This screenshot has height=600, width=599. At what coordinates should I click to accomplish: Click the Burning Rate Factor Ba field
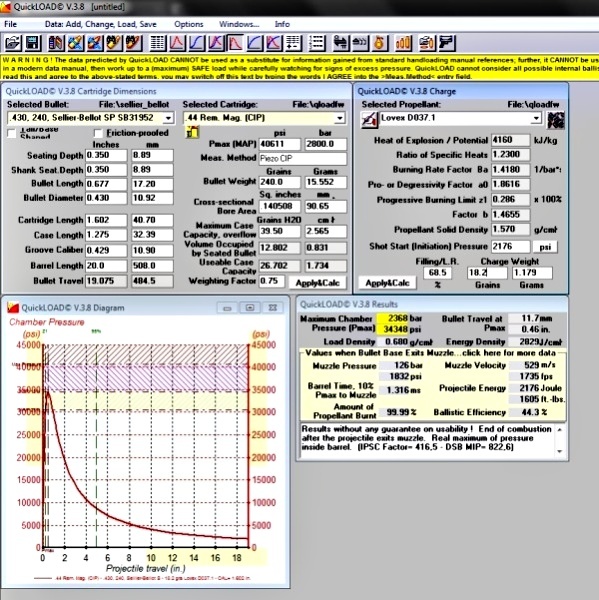pyautogui.click(x=511, y=170)
